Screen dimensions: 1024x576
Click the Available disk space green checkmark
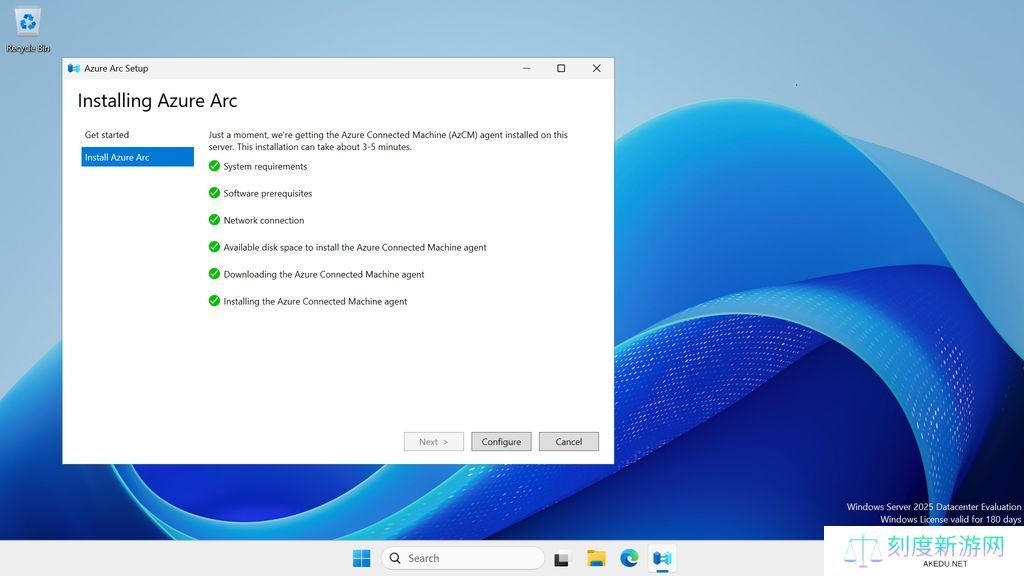point(214,247)
